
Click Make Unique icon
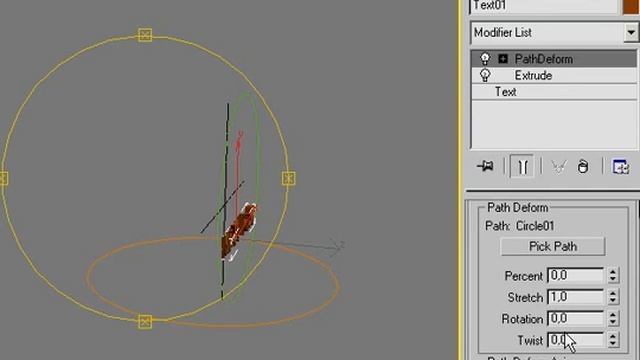click(558, 167)
